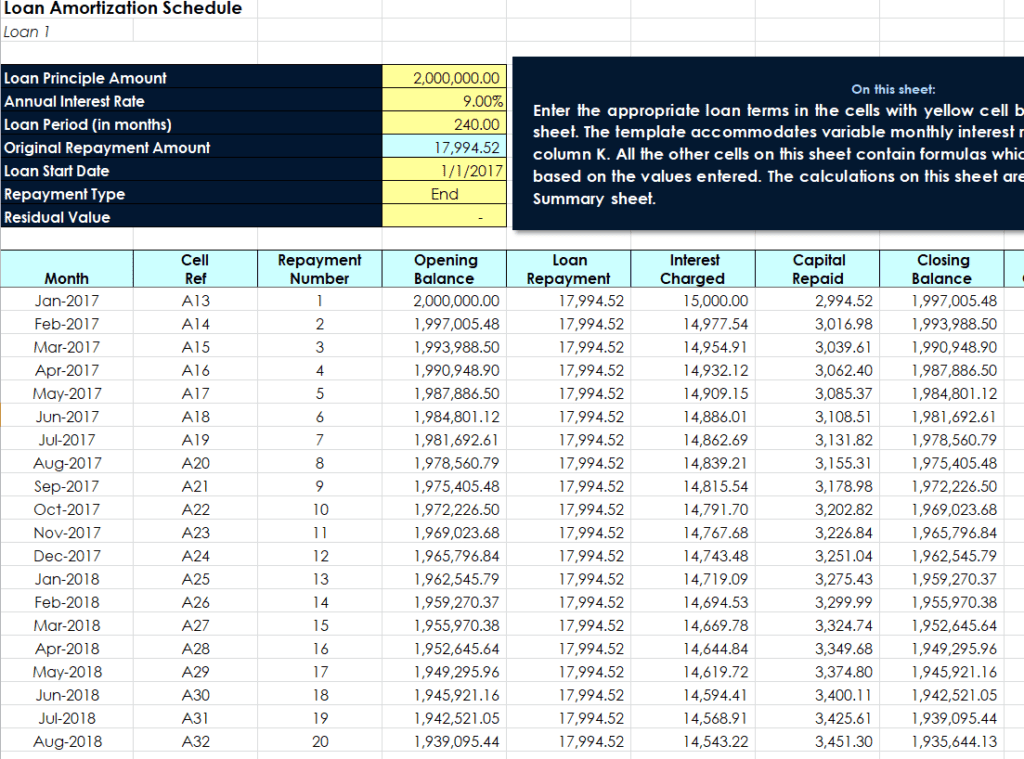Click the Loan Period (in months) label
This screenshot has width=1024, height=759.
pos(88,124)
